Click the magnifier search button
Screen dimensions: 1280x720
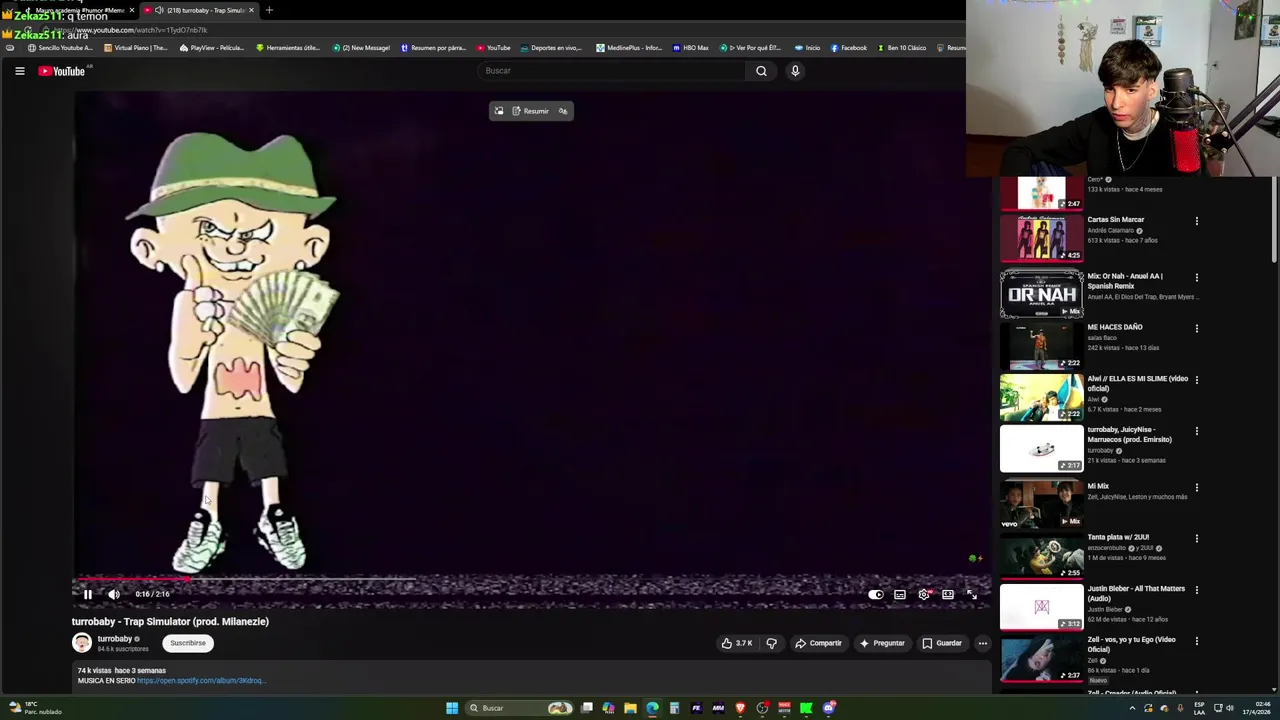tap(761, 71)
